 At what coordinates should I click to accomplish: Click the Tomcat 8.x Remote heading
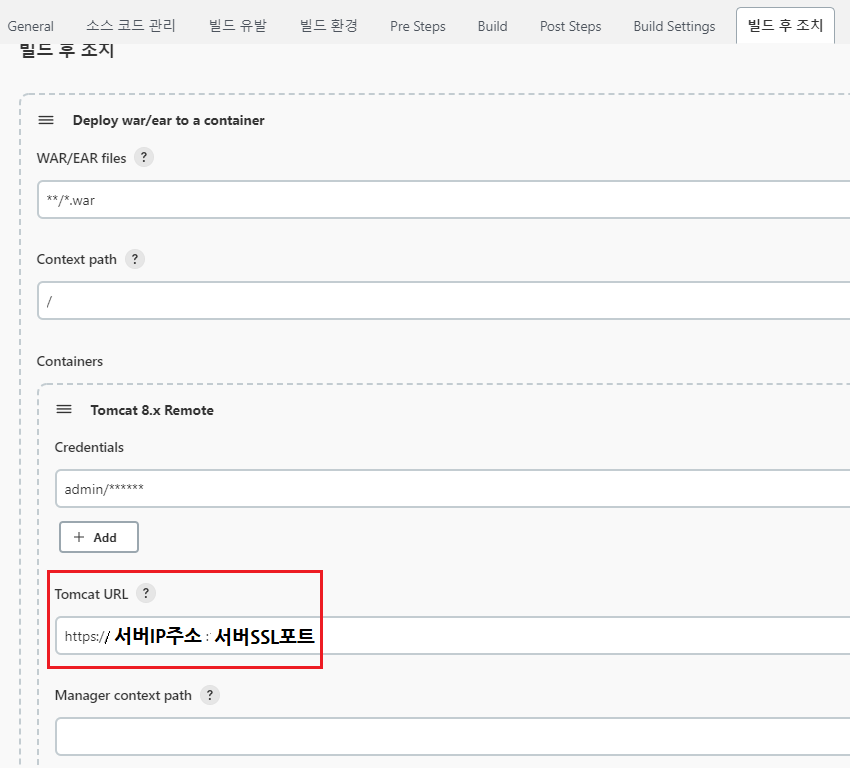pos(152,410)
